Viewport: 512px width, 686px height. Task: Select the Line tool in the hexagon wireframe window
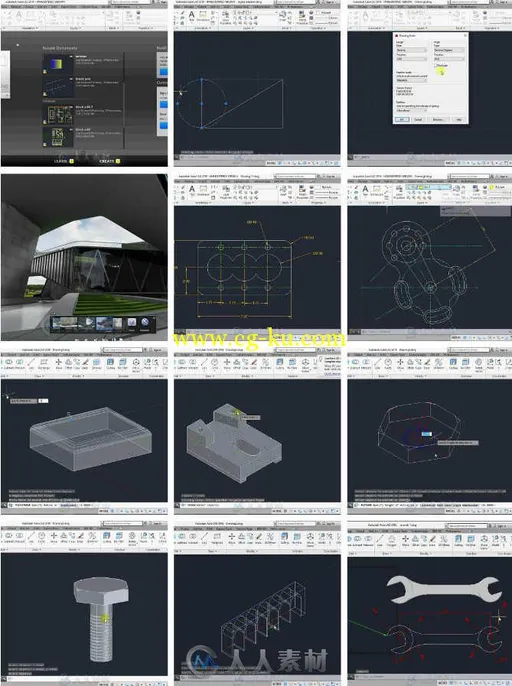click(x=377, y=364)
